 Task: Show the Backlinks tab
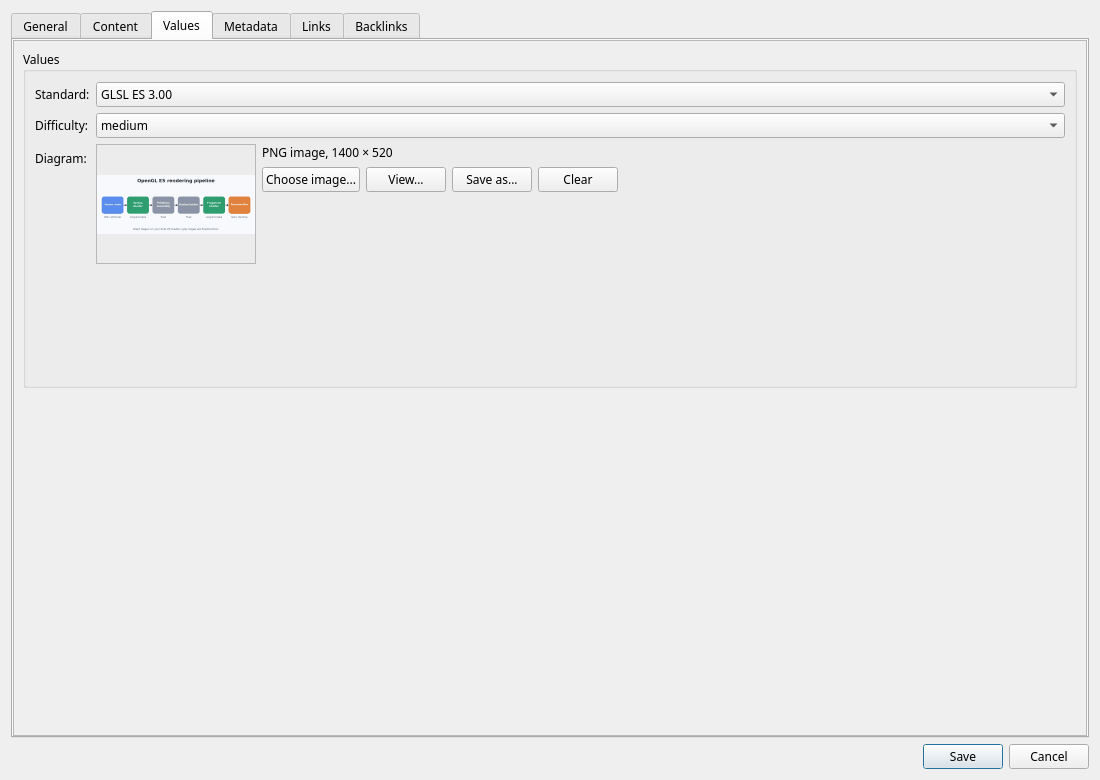point(381,27)
